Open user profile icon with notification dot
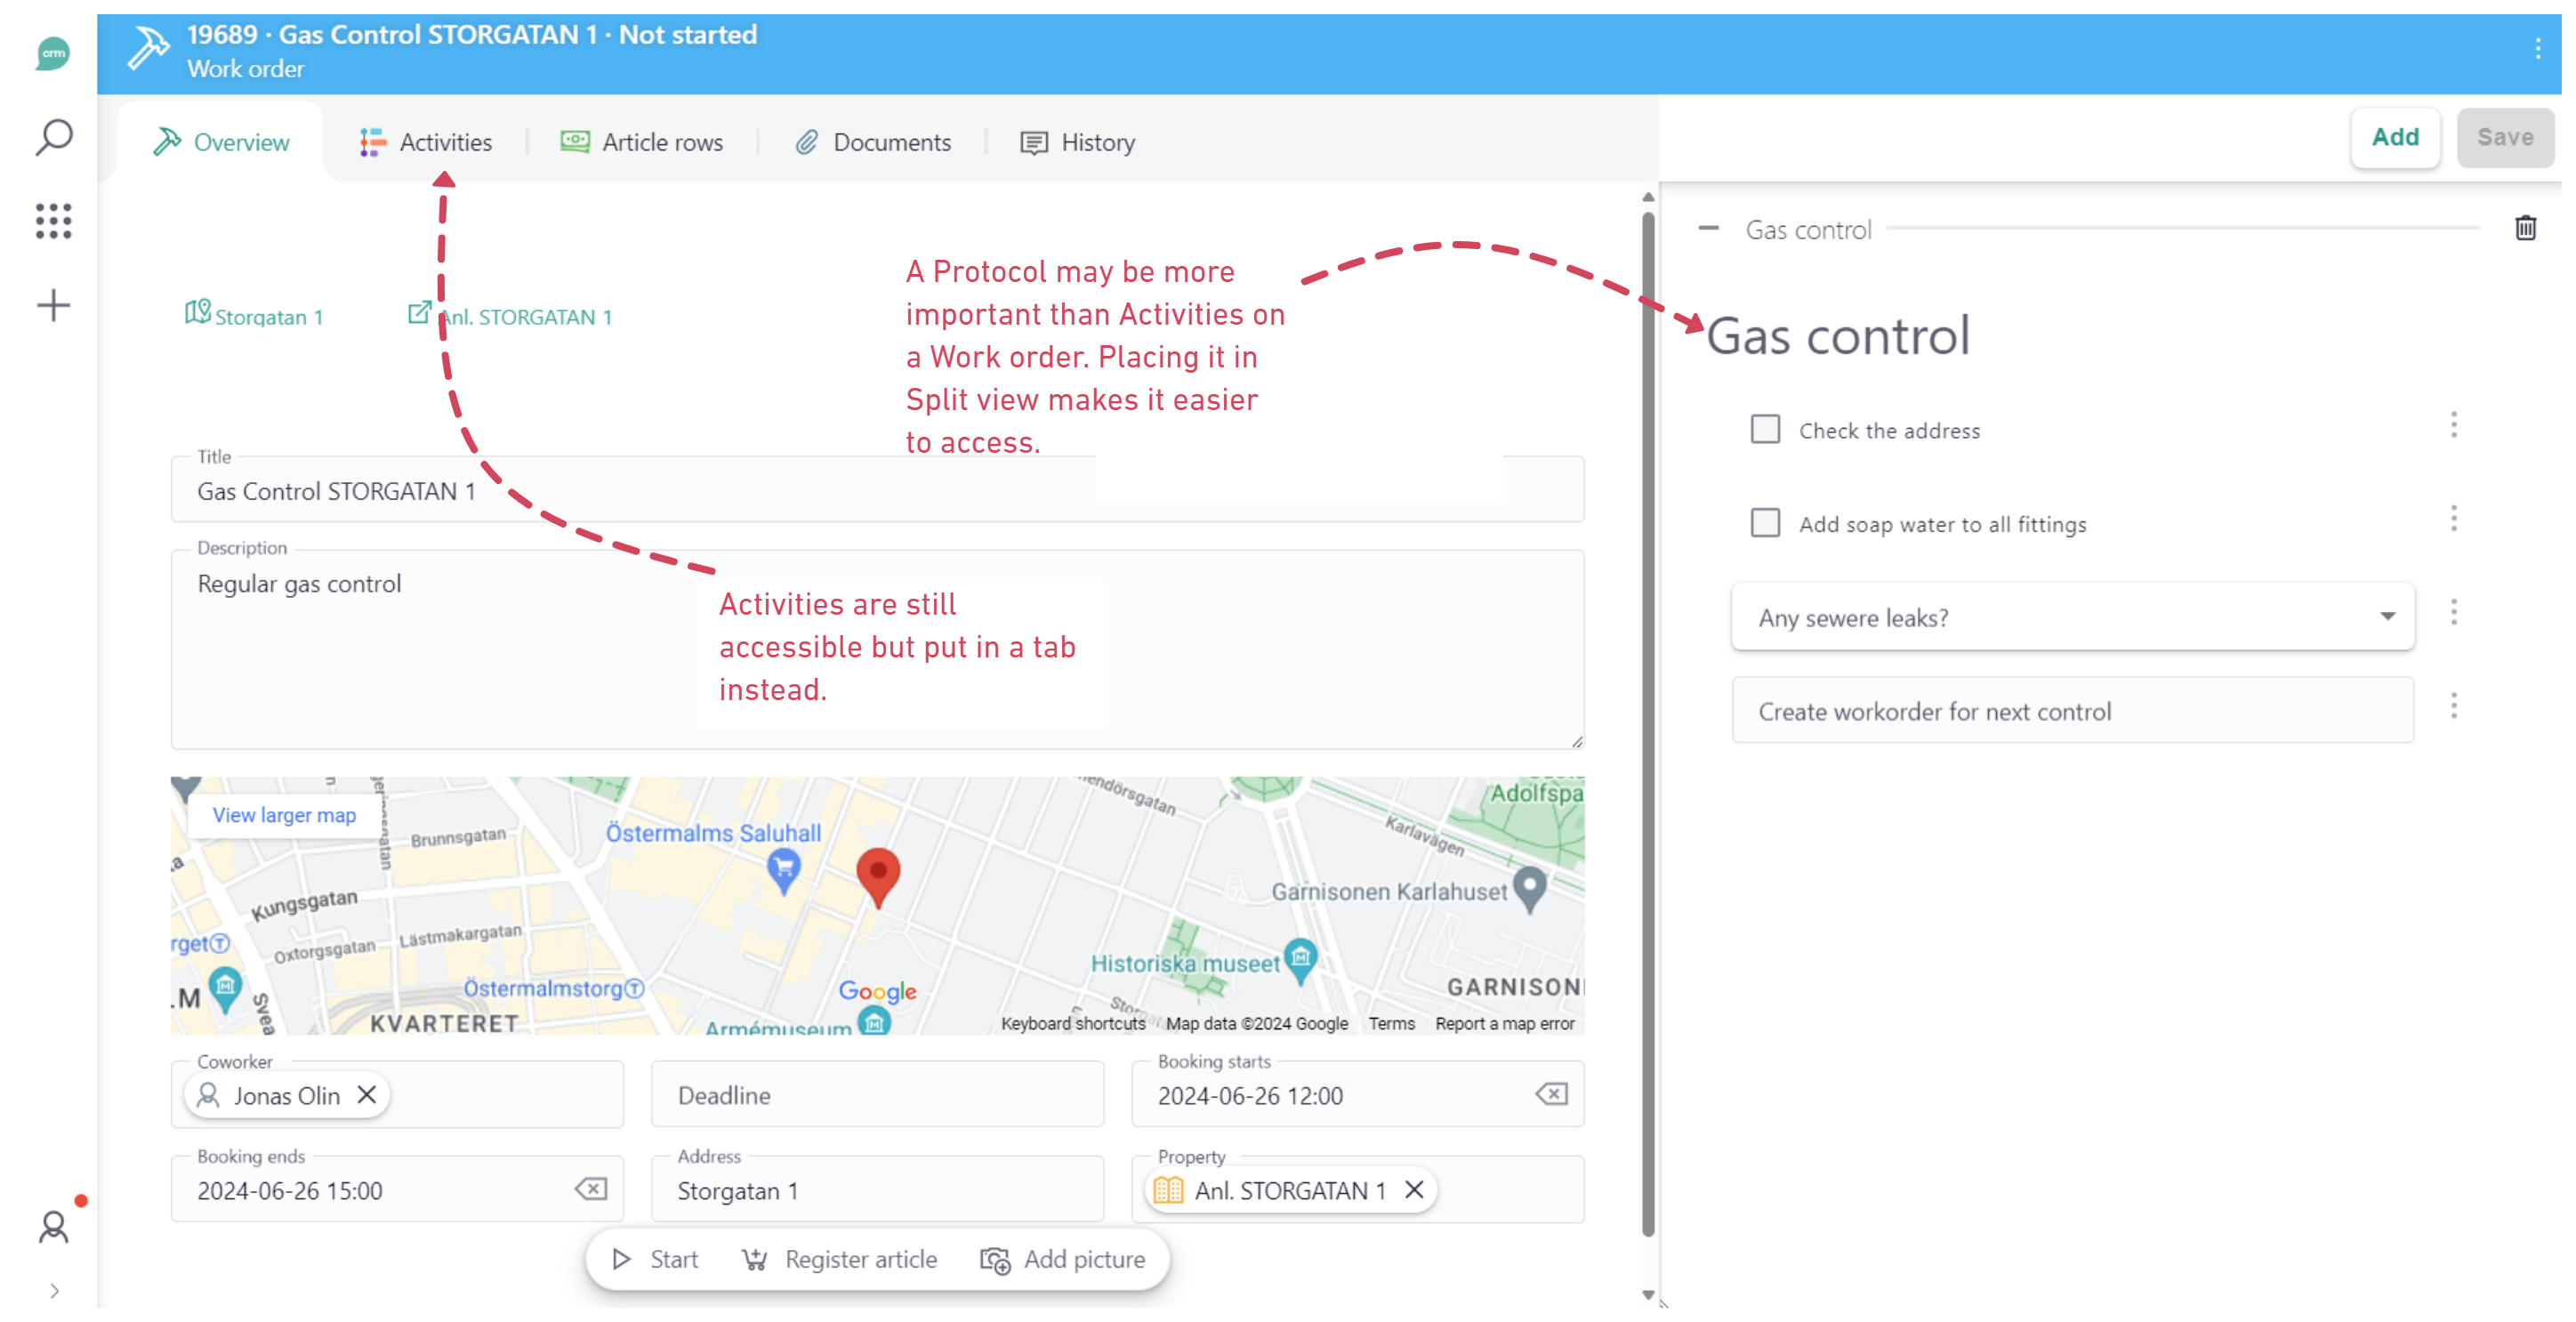Viewport: 2576px width, 1322px height. point(54,1227)
